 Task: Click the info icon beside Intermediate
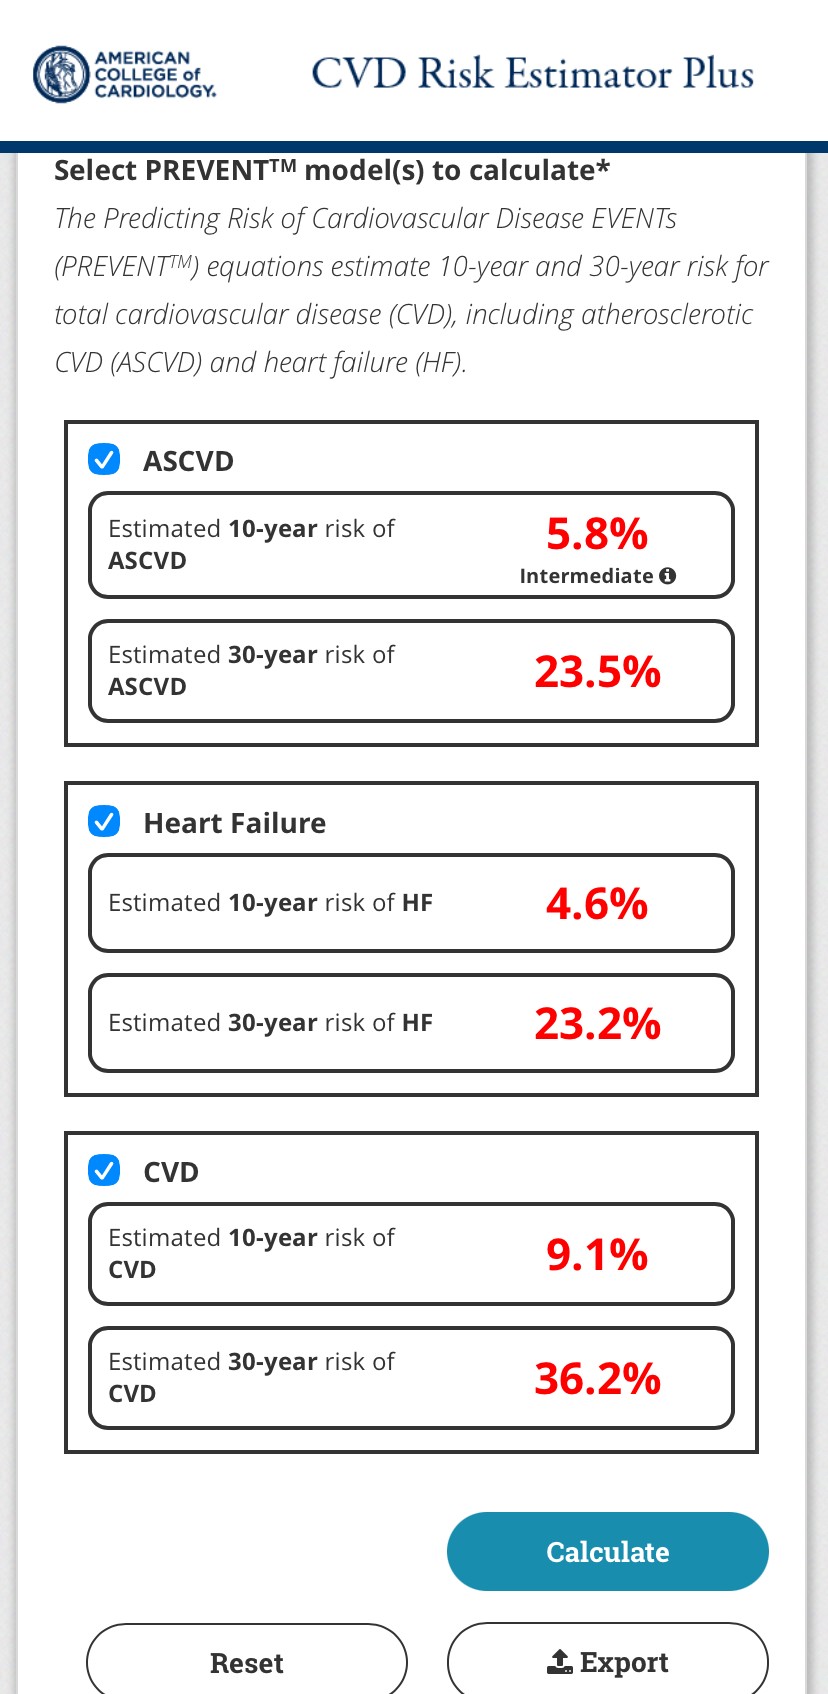(668, 576)
